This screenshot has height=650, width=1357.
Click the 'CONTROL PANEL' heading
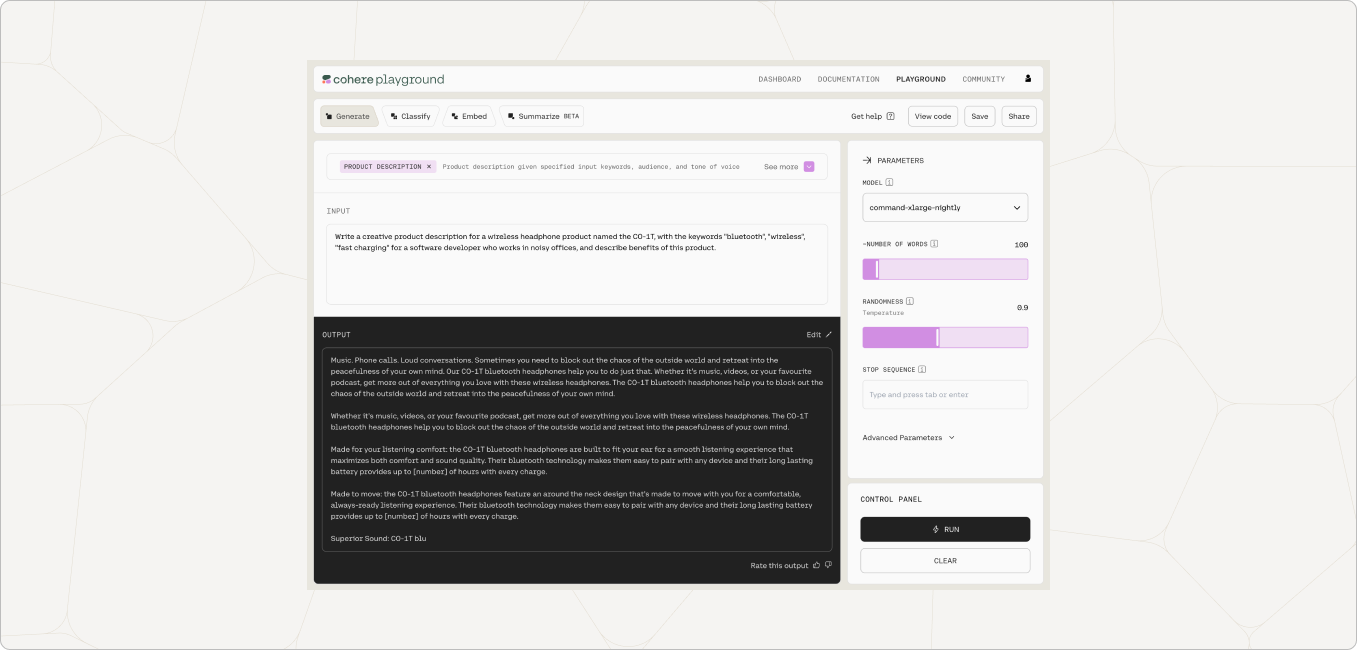click(891, 499)
